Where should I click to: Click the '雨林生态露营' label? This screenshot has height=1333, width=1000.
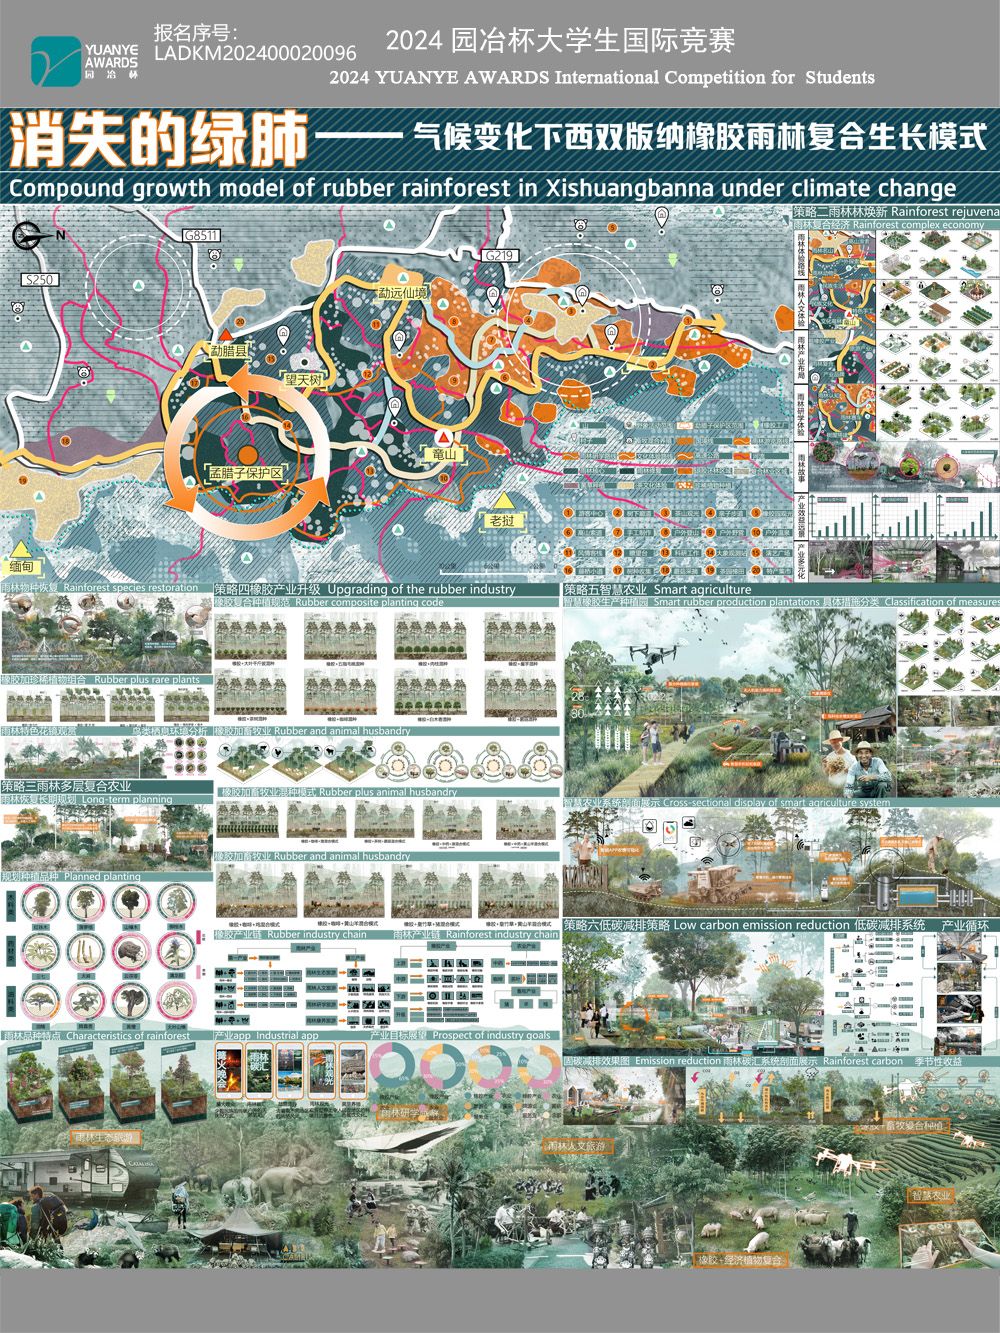click(103, 1139)
